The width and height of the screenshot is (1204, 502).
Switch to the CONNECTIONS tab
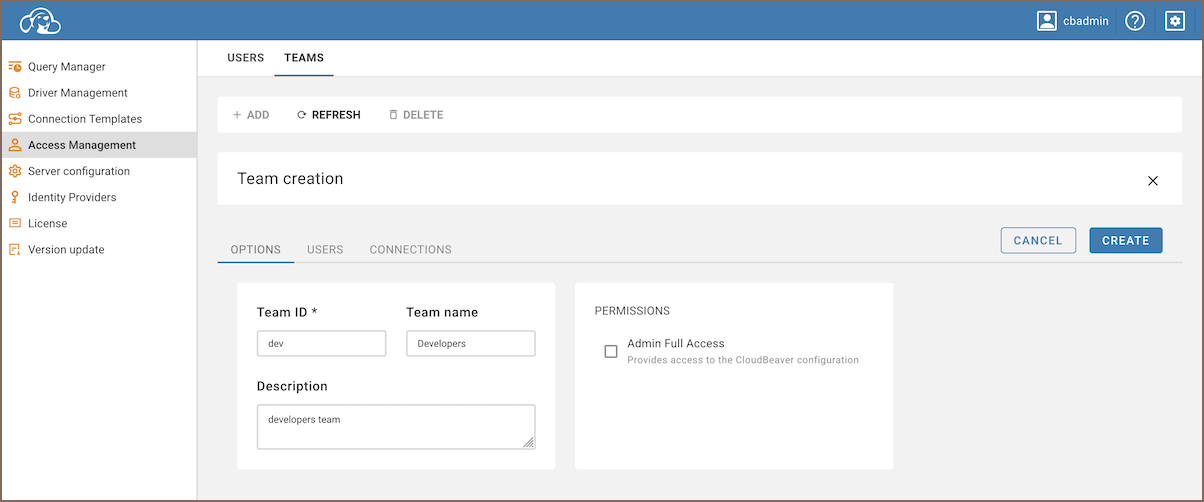(411, 249)
